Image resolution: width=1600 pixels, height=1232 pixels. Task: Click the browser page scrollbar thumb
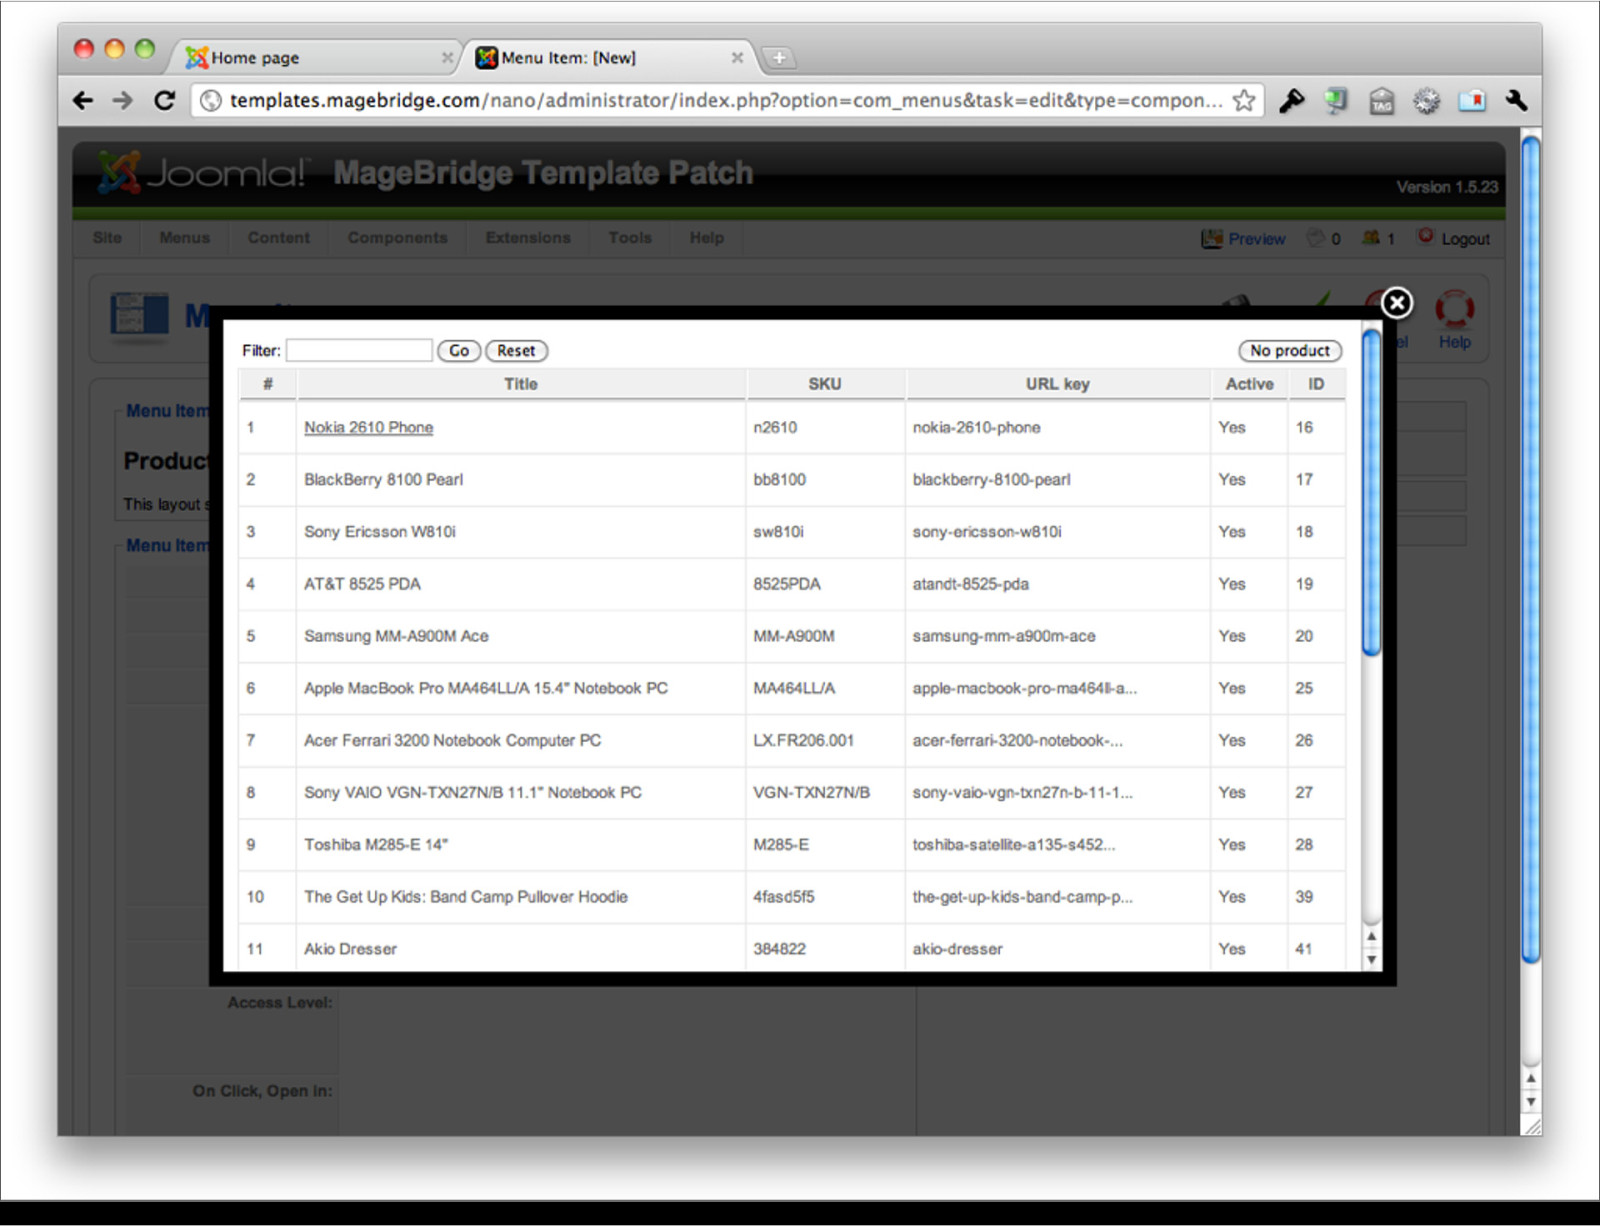click(1530, 550)
